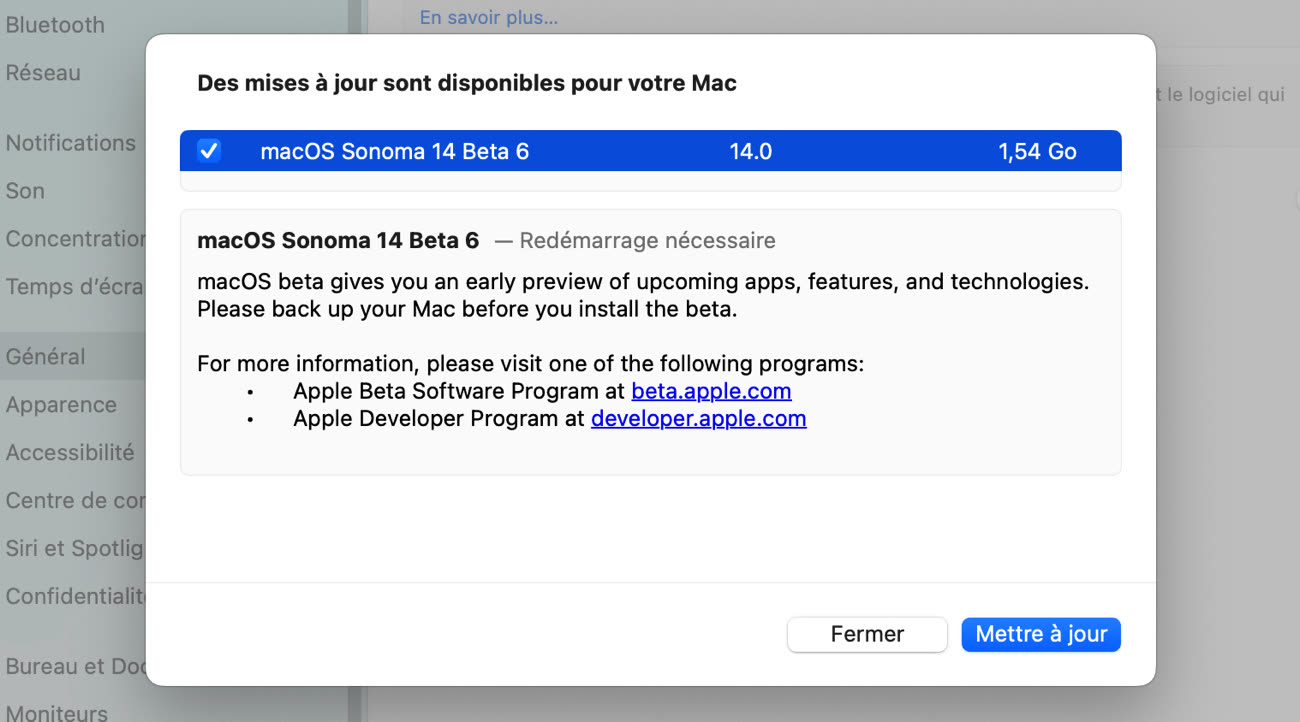The width and height of the screenshot is (1300, 722).
Task: Open Confidentialité settings in sidebar
Action: click(76, 597)
